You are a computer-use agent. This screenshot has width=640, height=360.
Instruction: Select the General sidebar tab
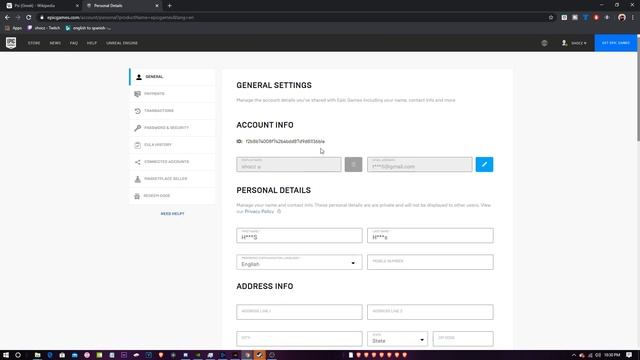(172, 77)
